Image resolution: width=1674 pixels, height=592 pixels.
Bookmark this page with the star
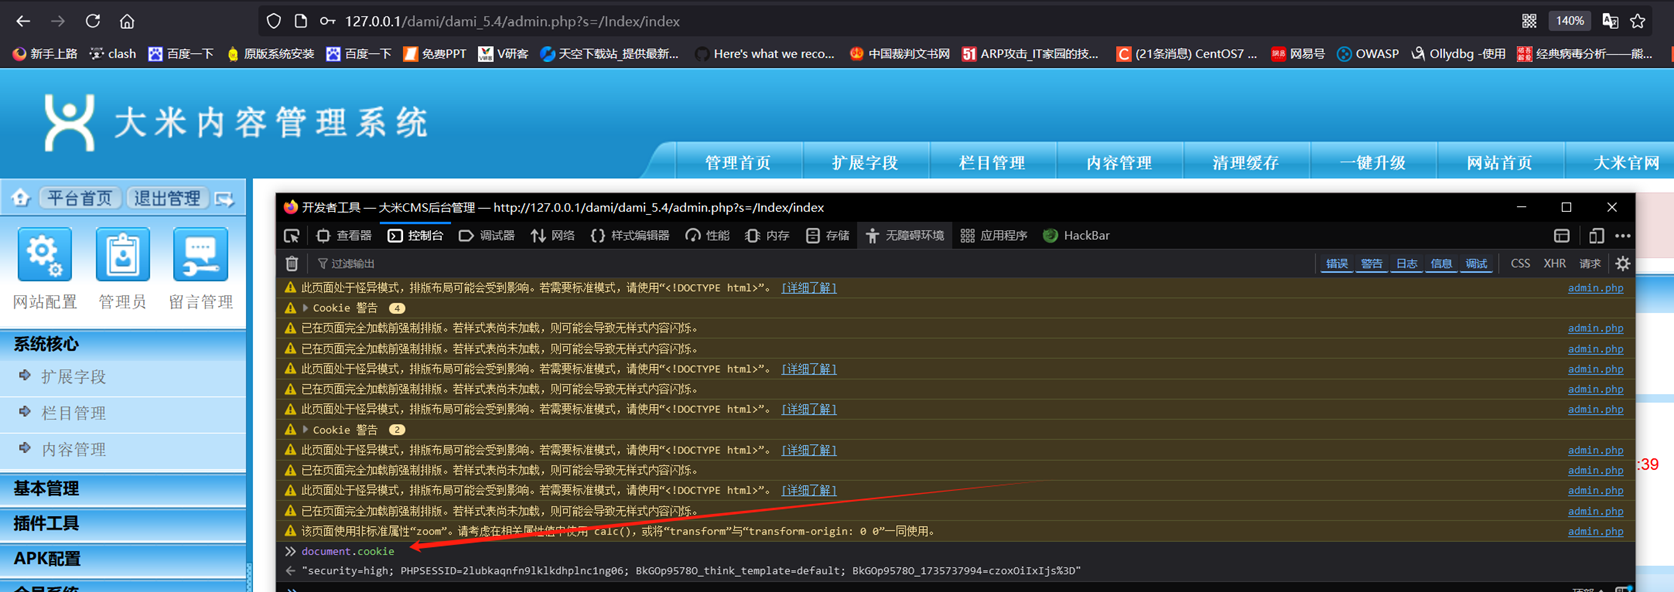click(1638, 21)
